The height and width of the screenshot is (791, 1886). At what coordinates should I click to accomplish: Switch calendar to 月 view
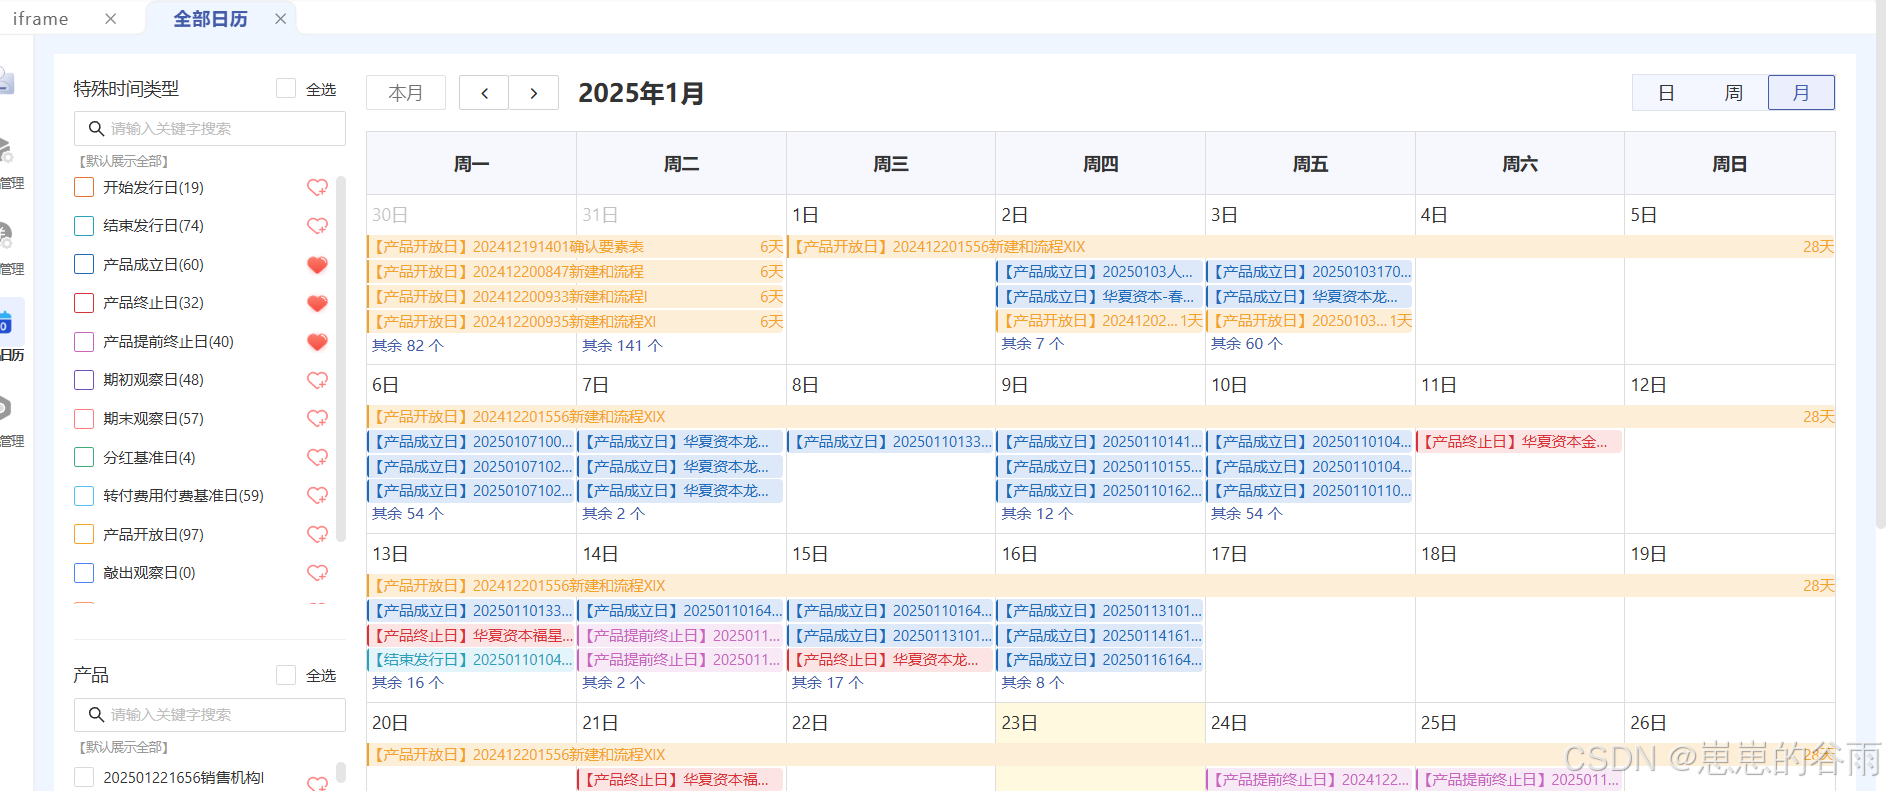tap(1801, 93)
